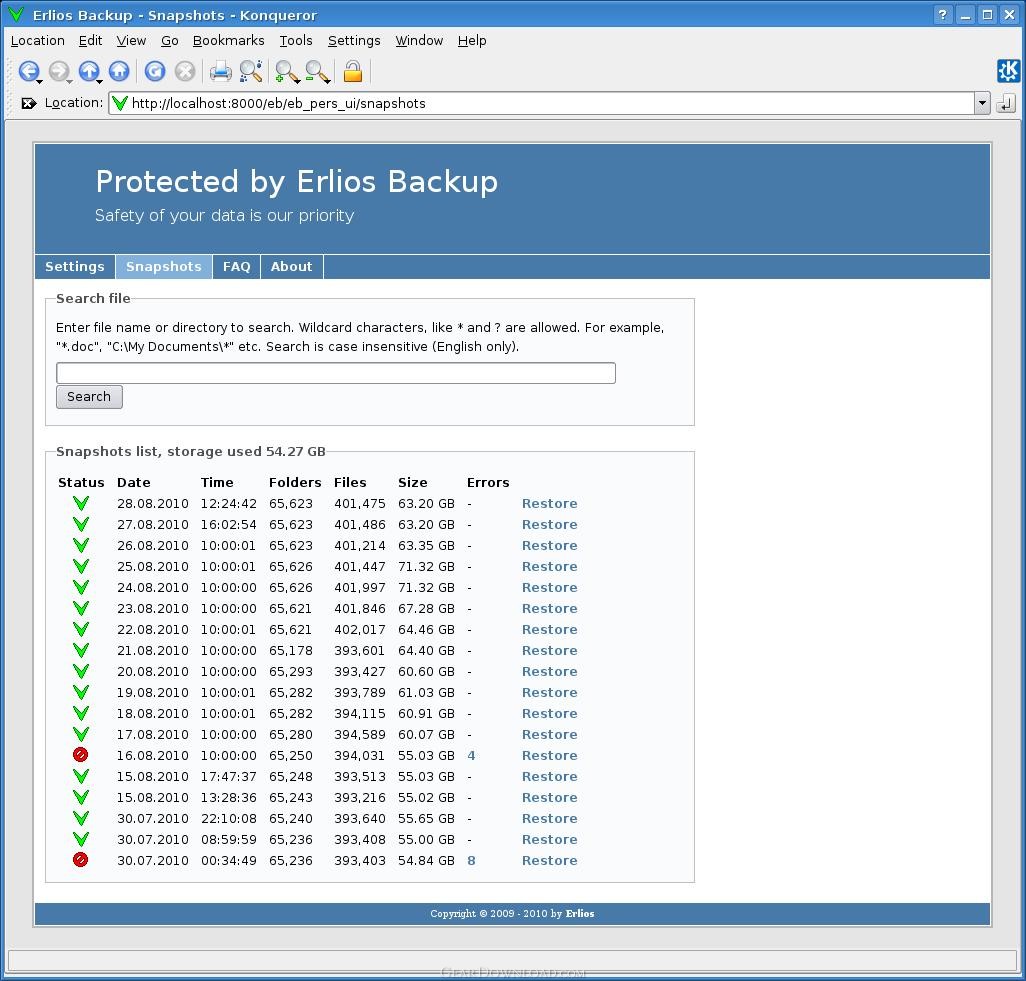The width and height of the screenshot is (1026, 981).
Task: Open the Bookmarks menu
Action: coord(228,41)
